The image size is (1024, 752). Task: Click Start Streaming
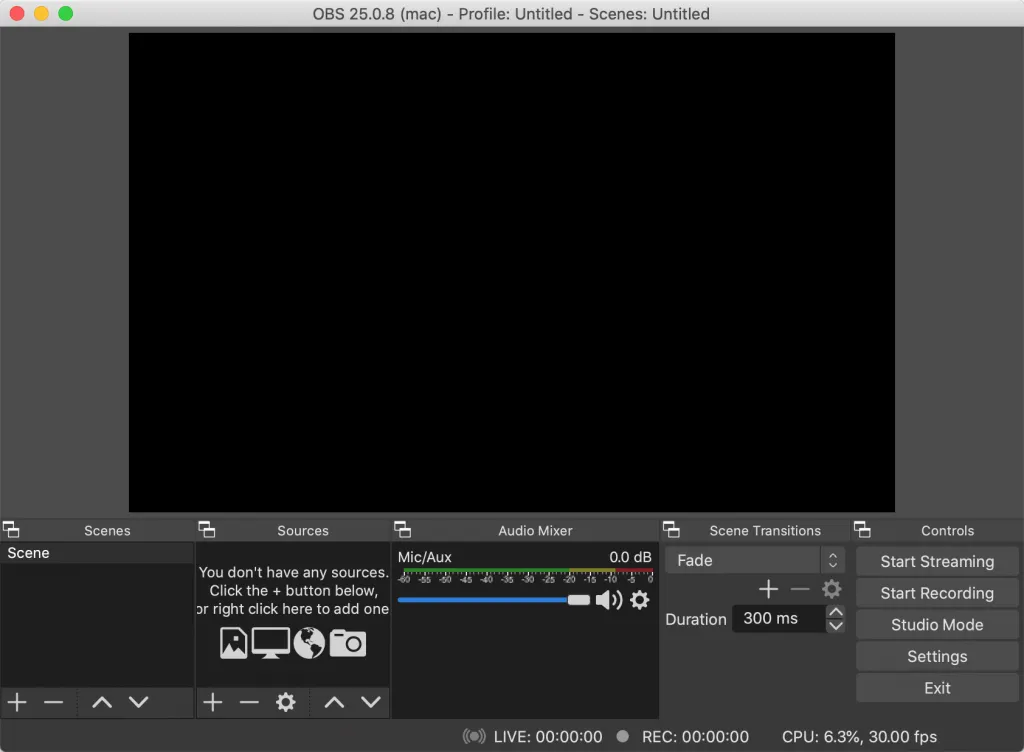coord(936,561)
